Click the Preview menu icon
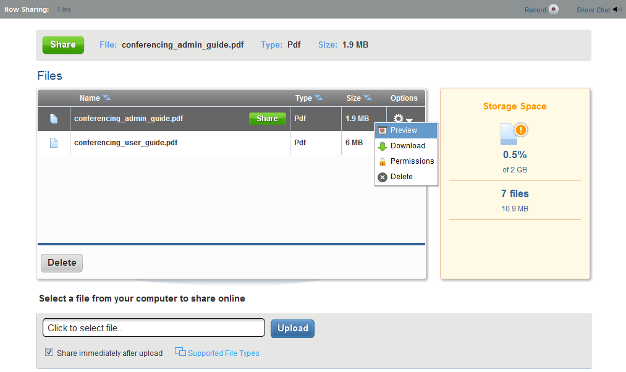 (382, 131)
